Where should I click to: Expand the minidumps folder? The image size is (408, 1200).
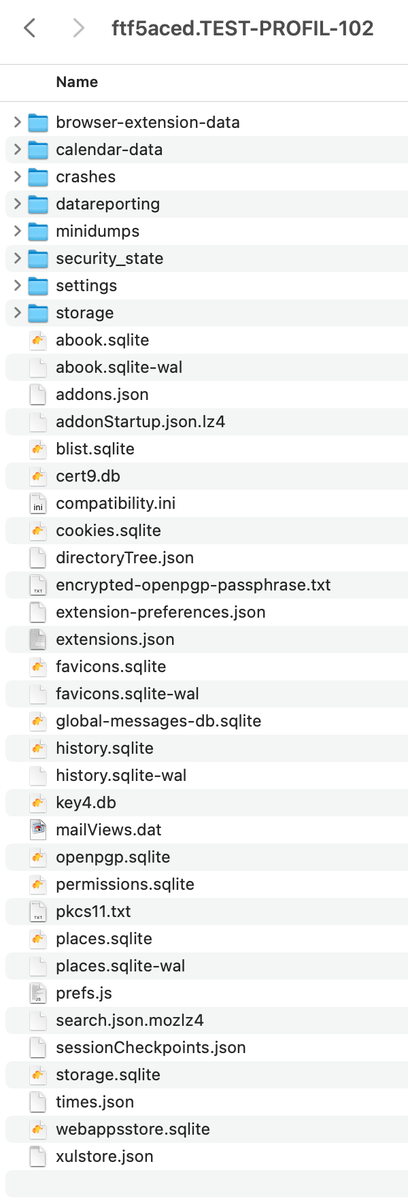(x=17, y=231)
